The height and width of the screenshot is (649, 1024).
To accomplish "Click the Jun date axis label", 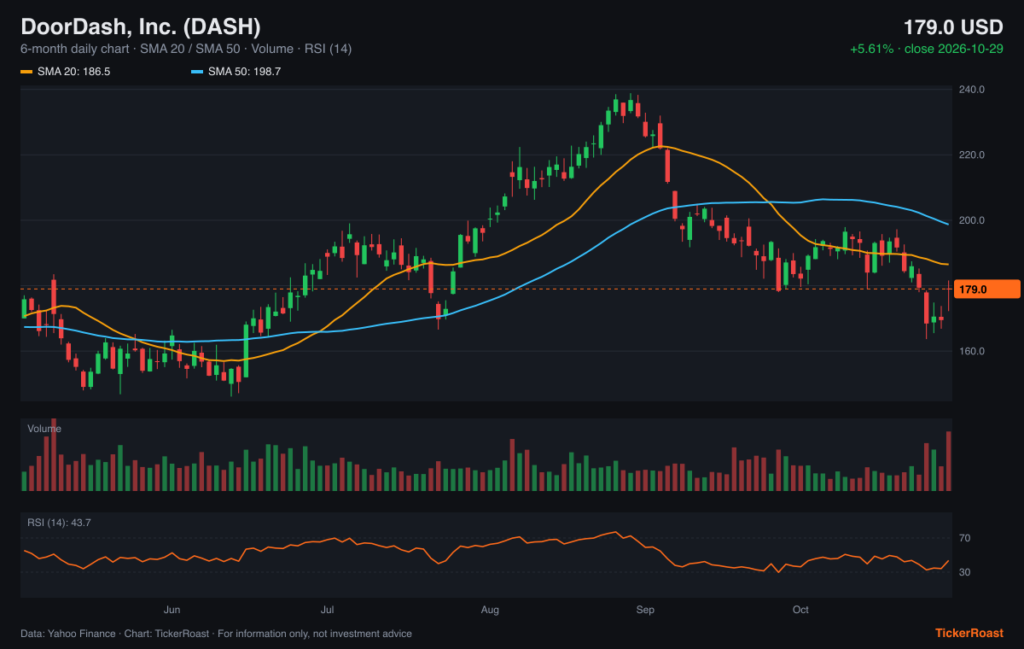I will click(172, 610).
